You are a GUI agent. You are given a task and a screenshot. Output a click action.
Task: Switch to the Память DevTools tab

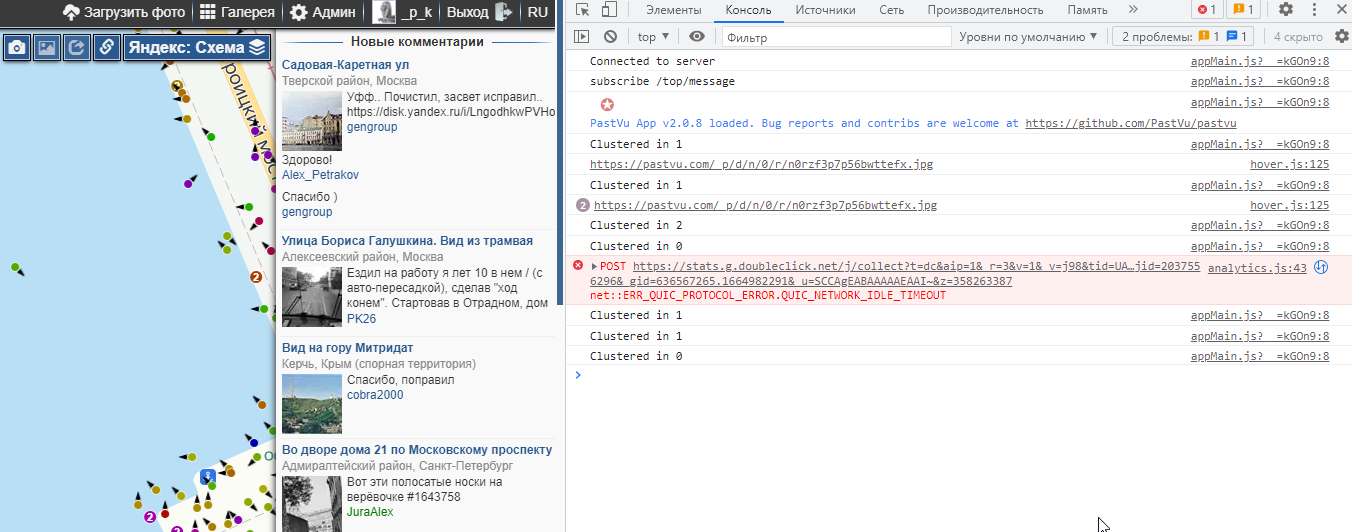click(1087, 10)
